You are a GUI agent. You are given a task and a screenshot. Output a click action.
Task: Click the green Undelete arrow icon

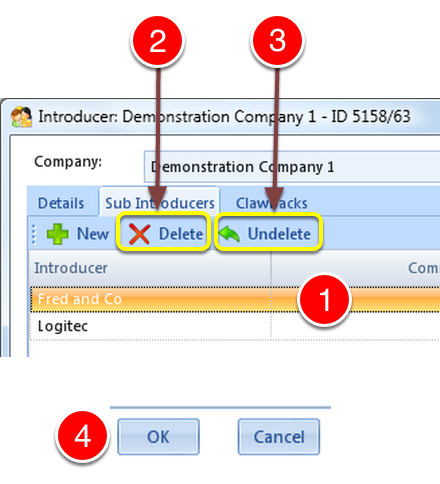[229, 234]
